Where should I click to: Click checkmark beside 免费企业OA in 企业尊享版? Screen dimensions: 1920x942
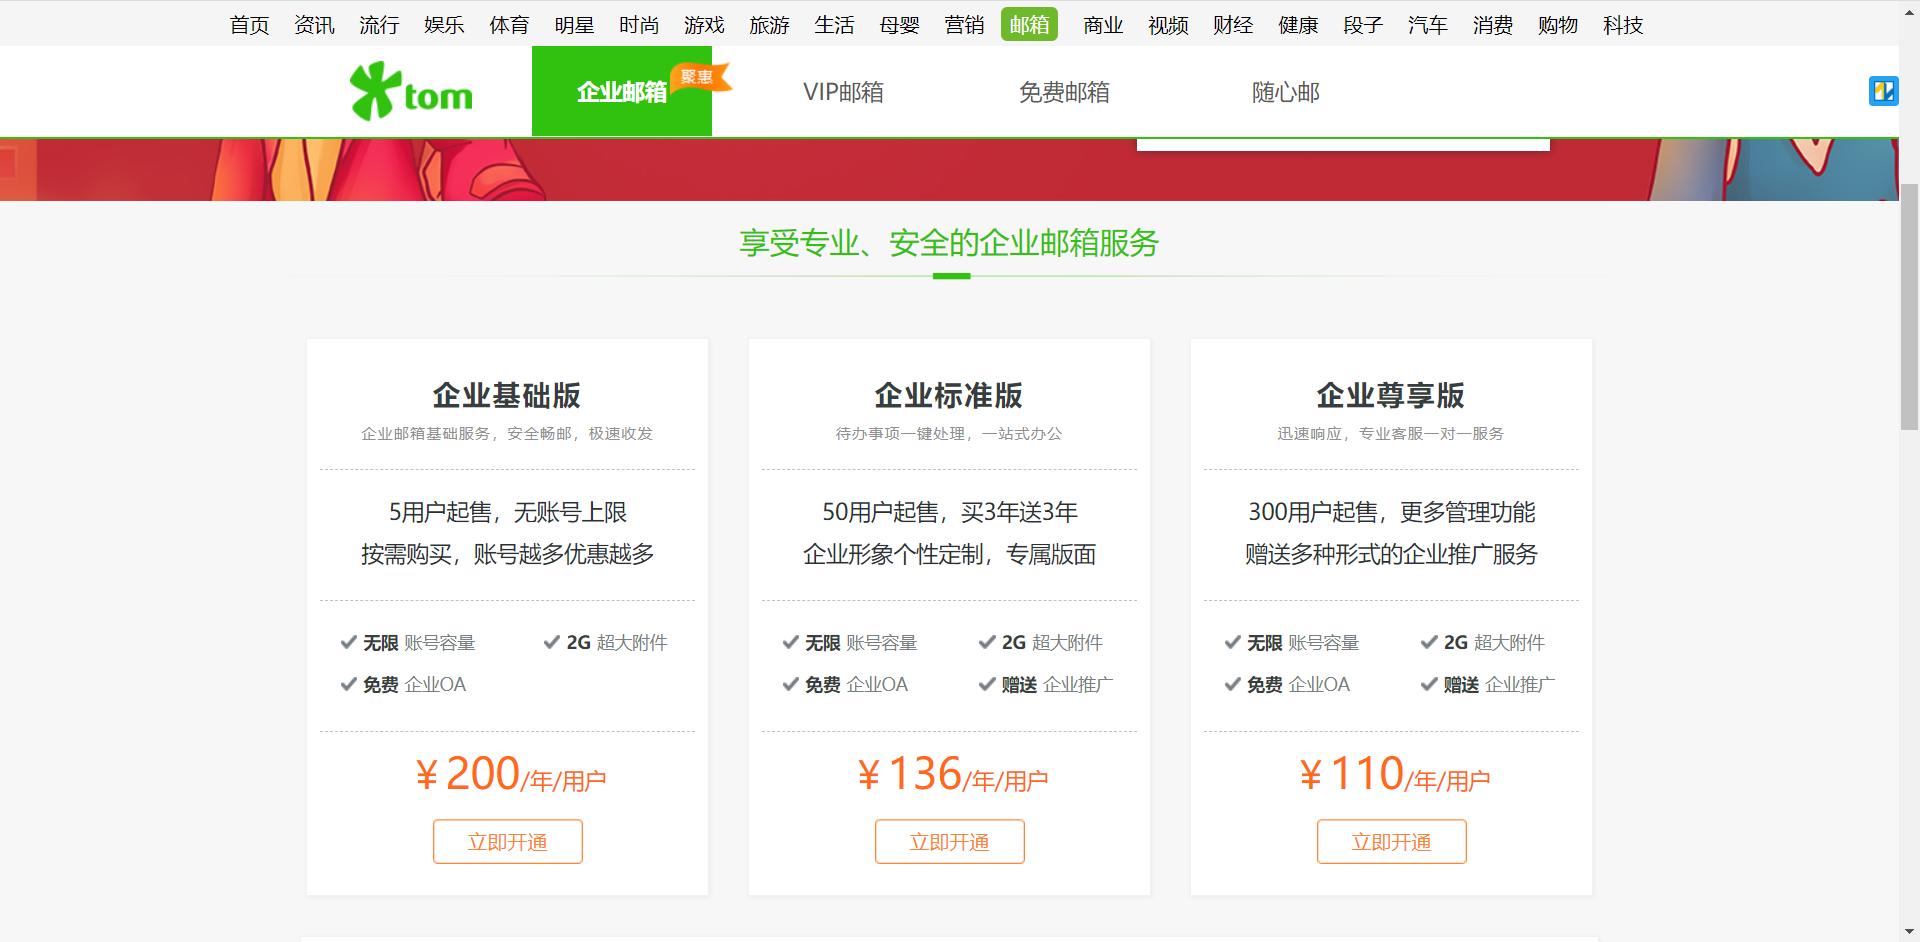pos(1231,684)
